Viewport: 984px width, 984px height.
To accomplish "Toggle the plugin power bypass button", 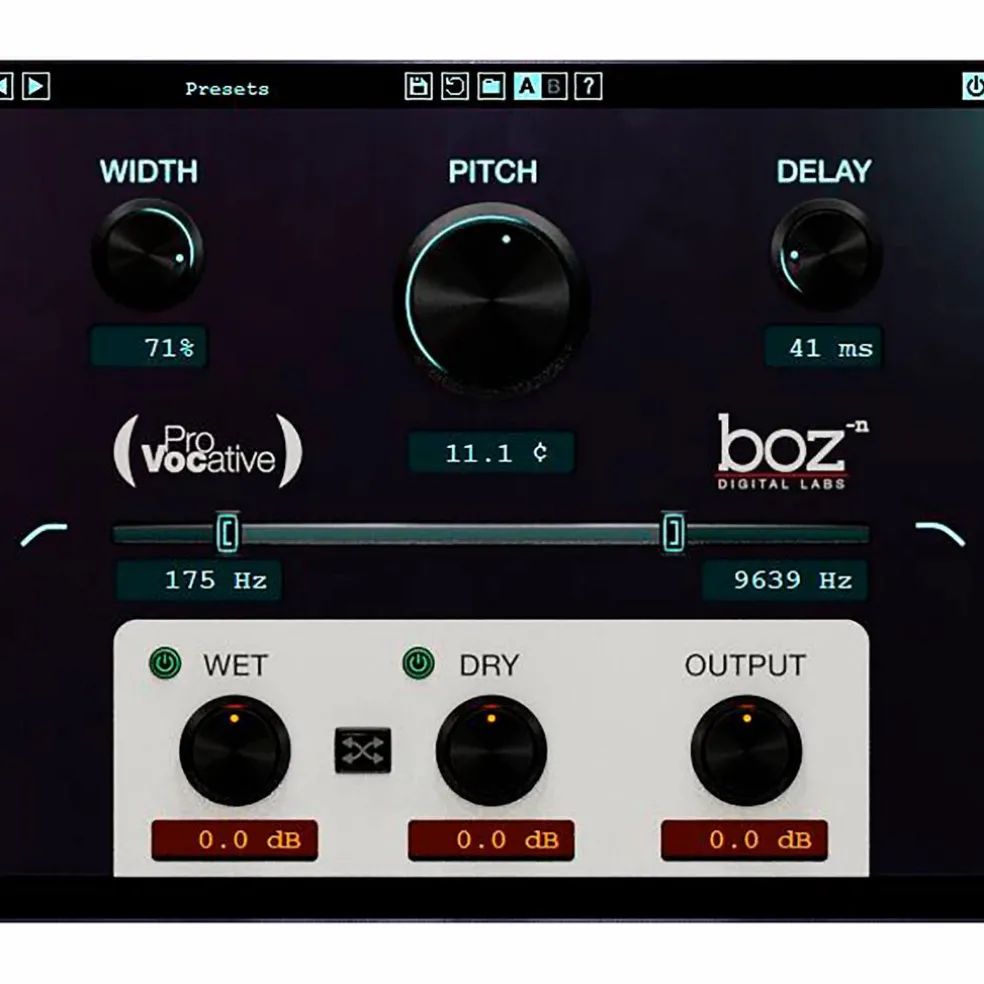I will (x=973, y=86).
